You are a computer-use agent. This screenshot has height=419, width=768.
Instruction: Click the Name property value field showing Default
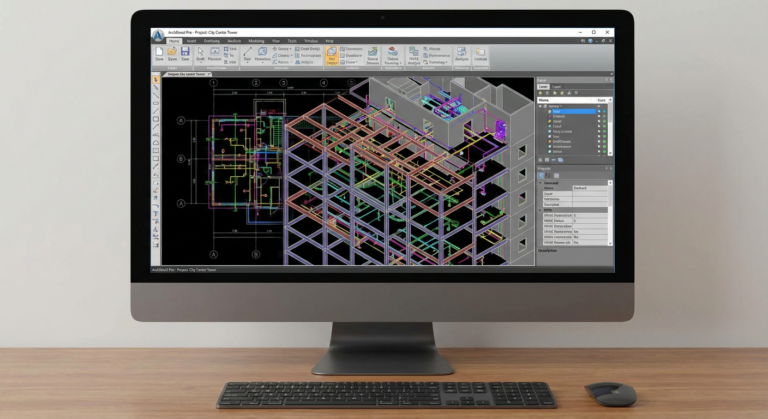pyautogui.click(x=590, y=188)
